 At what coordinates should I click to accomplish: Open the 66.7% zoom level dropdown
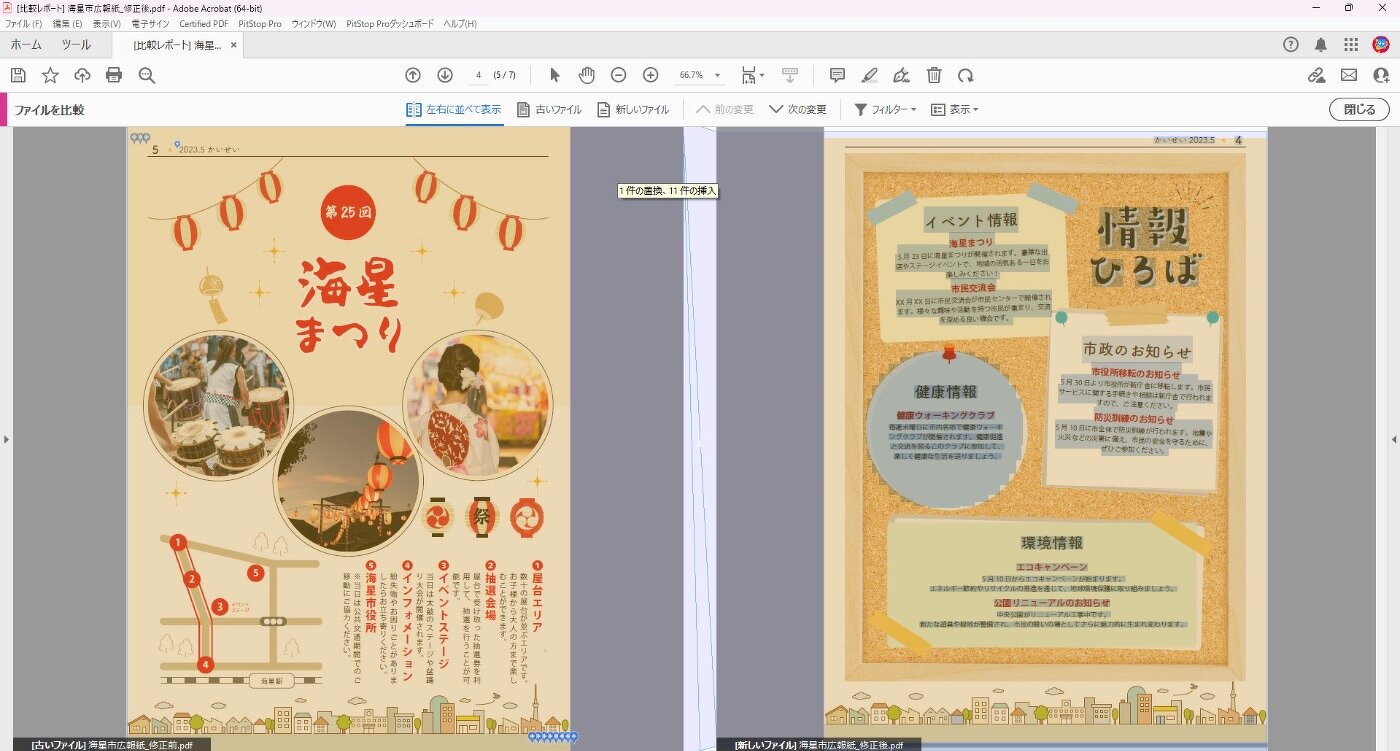pos(699,75)
